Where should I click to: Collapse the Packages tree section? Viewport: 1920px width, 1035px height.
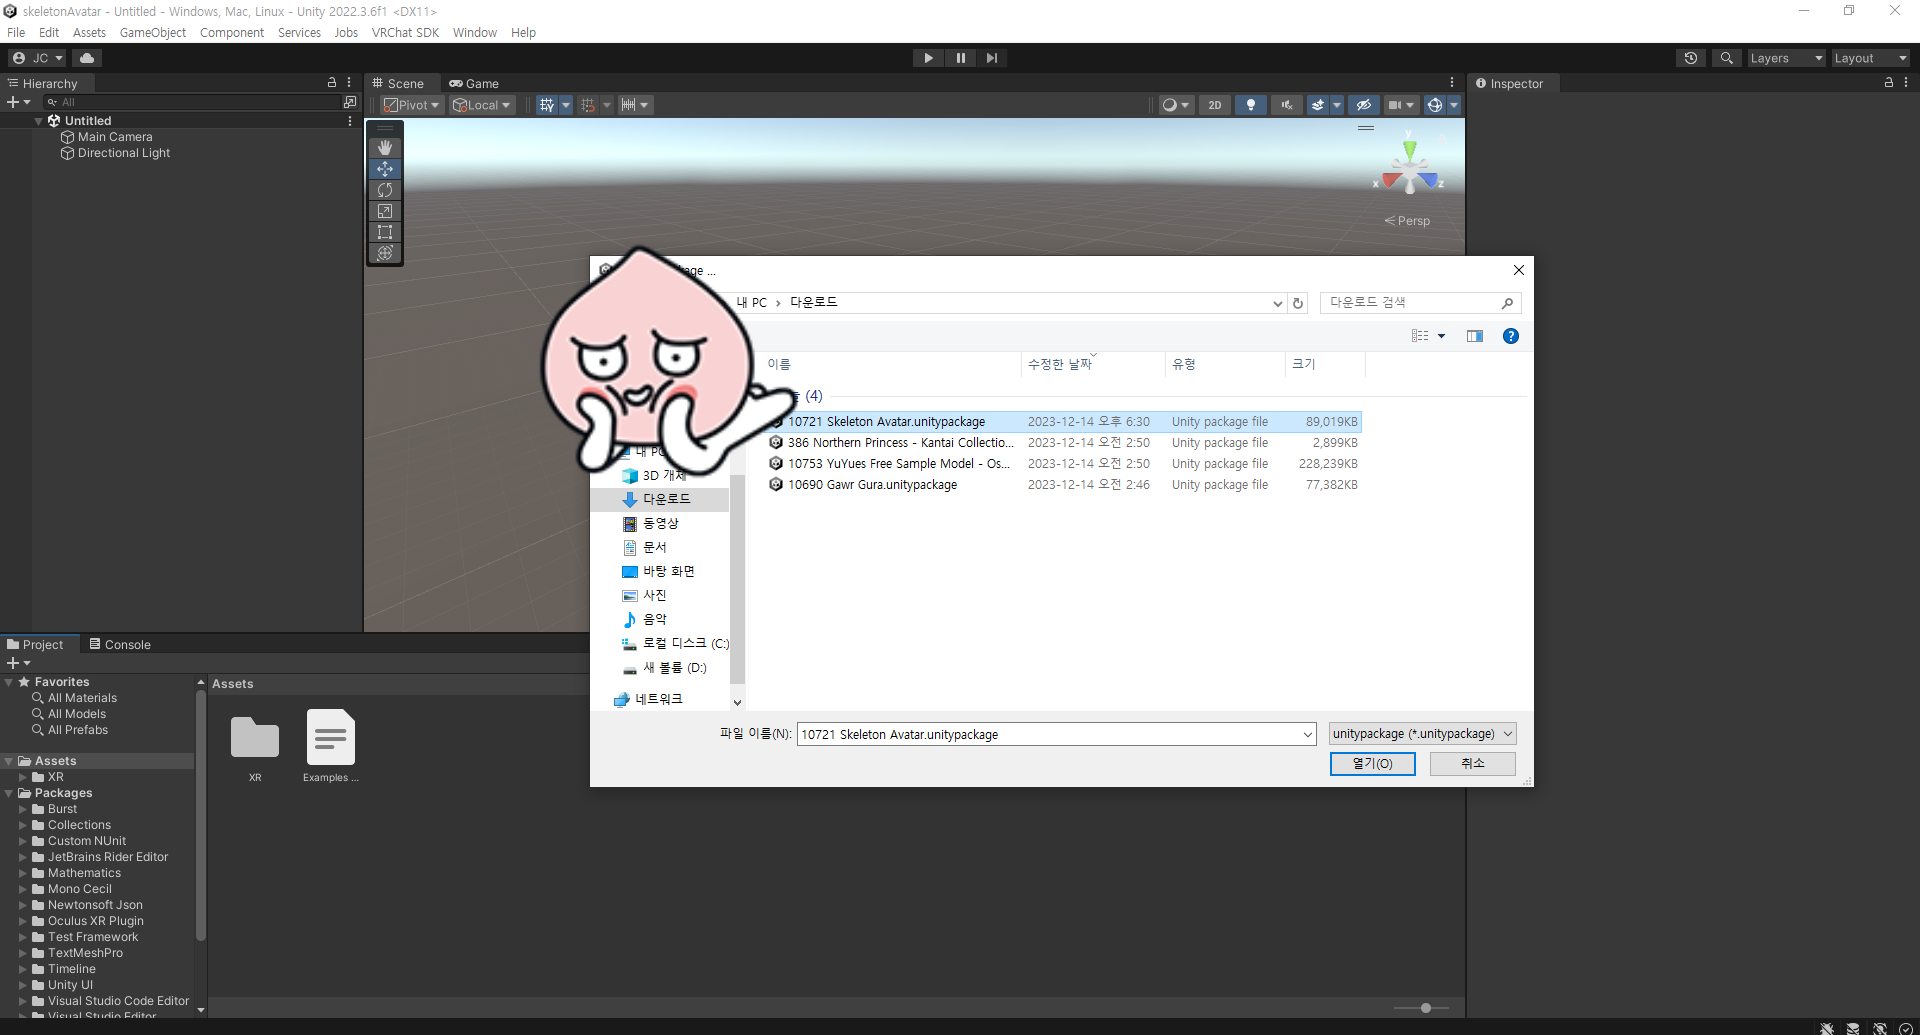click(x=9, y=793)
